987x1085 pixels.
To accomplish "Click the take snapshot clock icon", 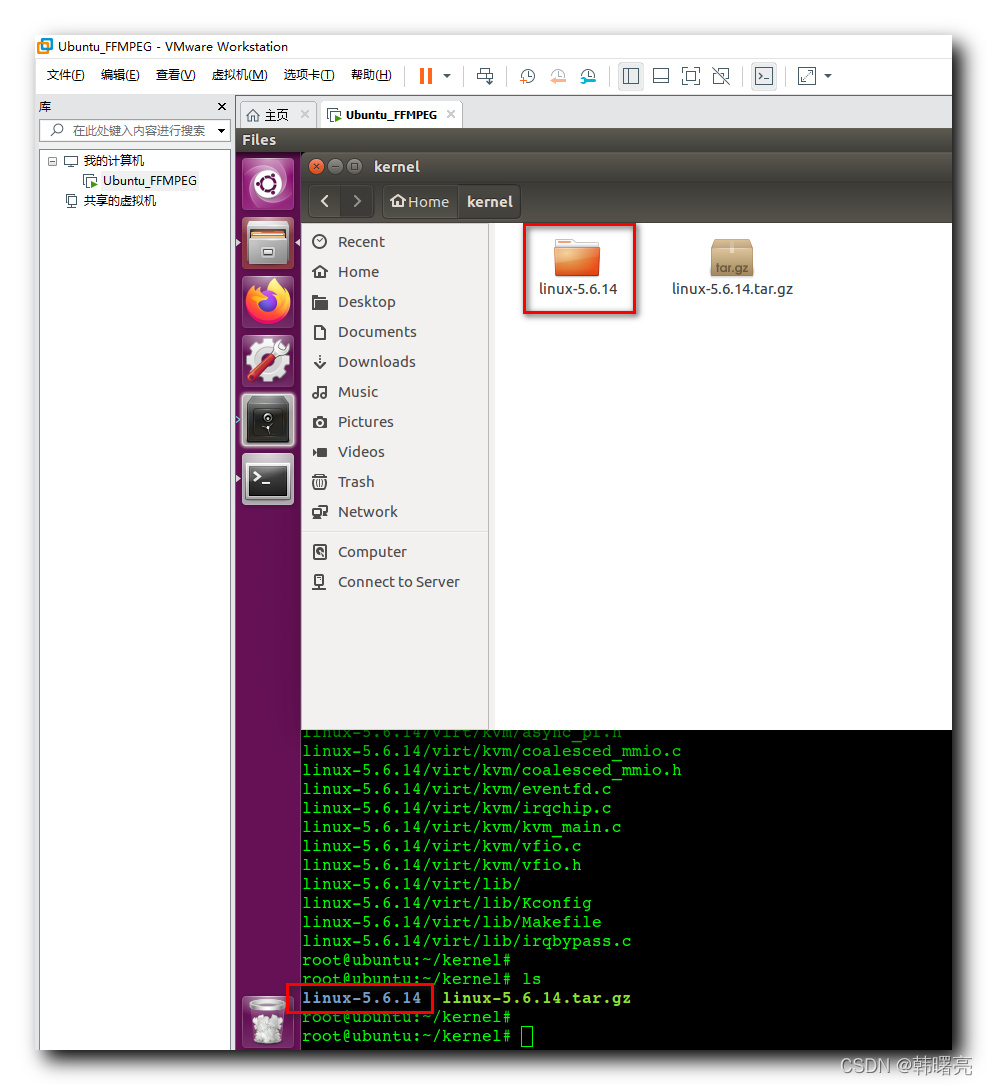I will click(527, 76).
